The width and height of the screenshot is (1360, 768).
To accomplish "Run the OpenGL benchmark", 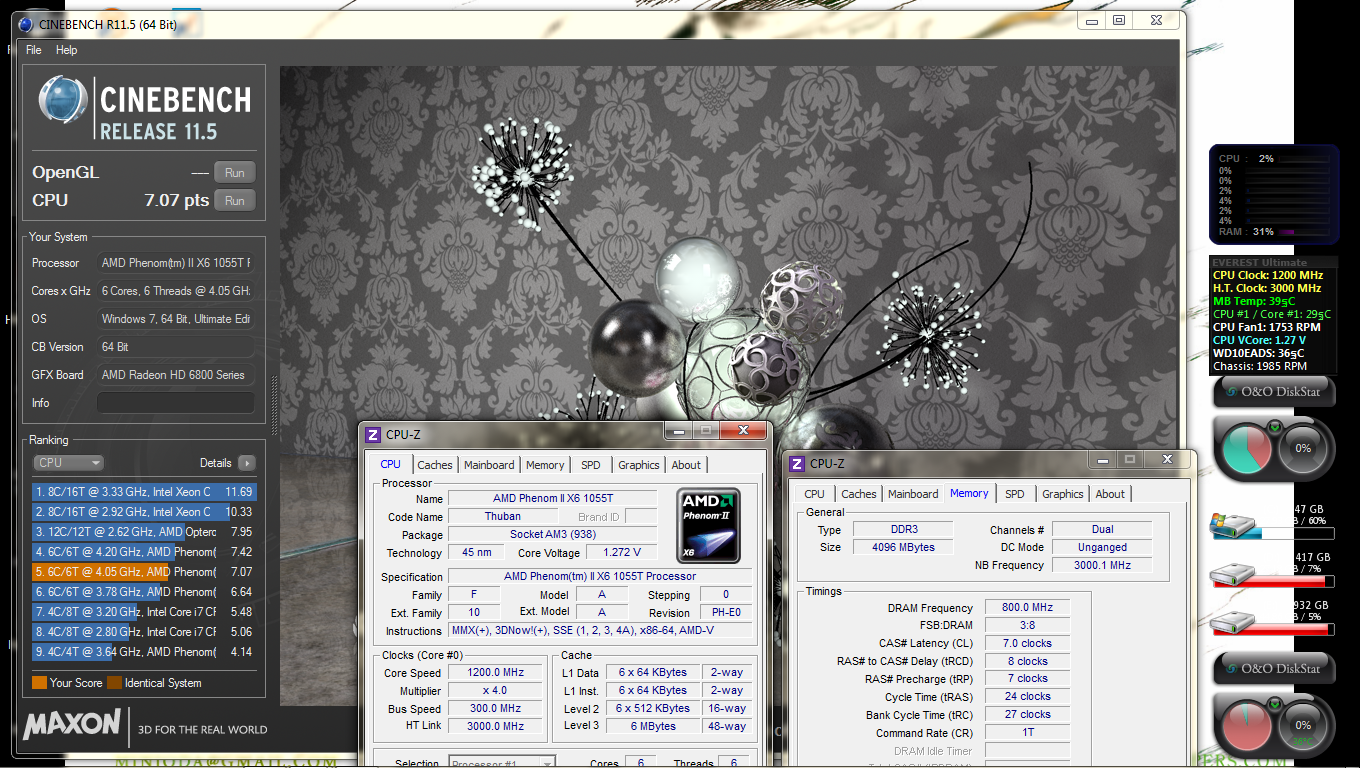I will click(x=235, y=173).
